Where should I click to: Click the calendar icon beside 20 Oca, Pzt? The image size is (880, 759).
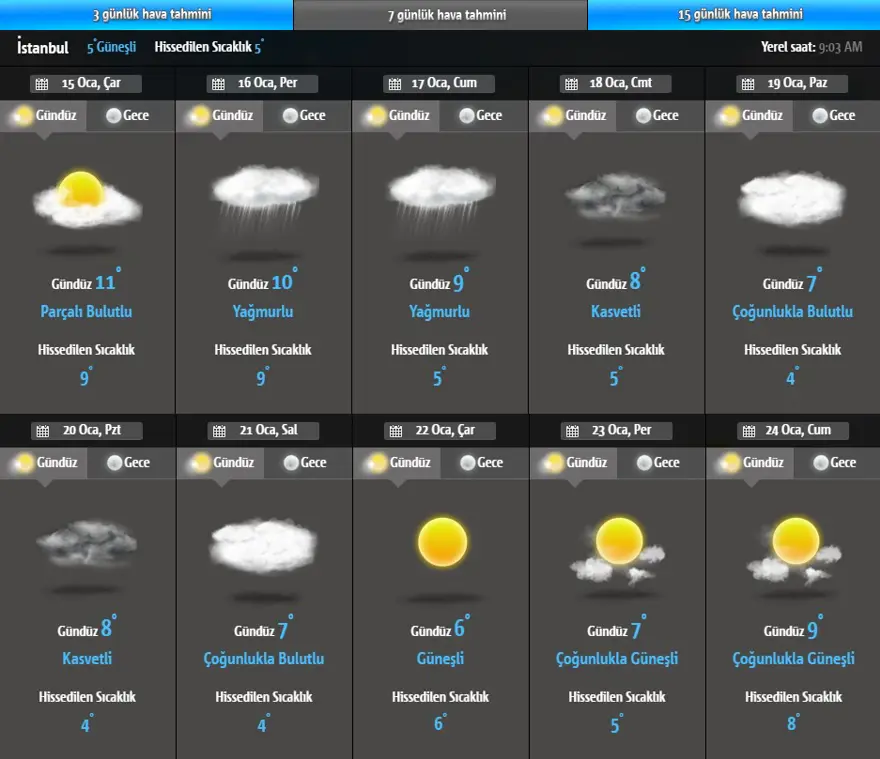[42, 431]
